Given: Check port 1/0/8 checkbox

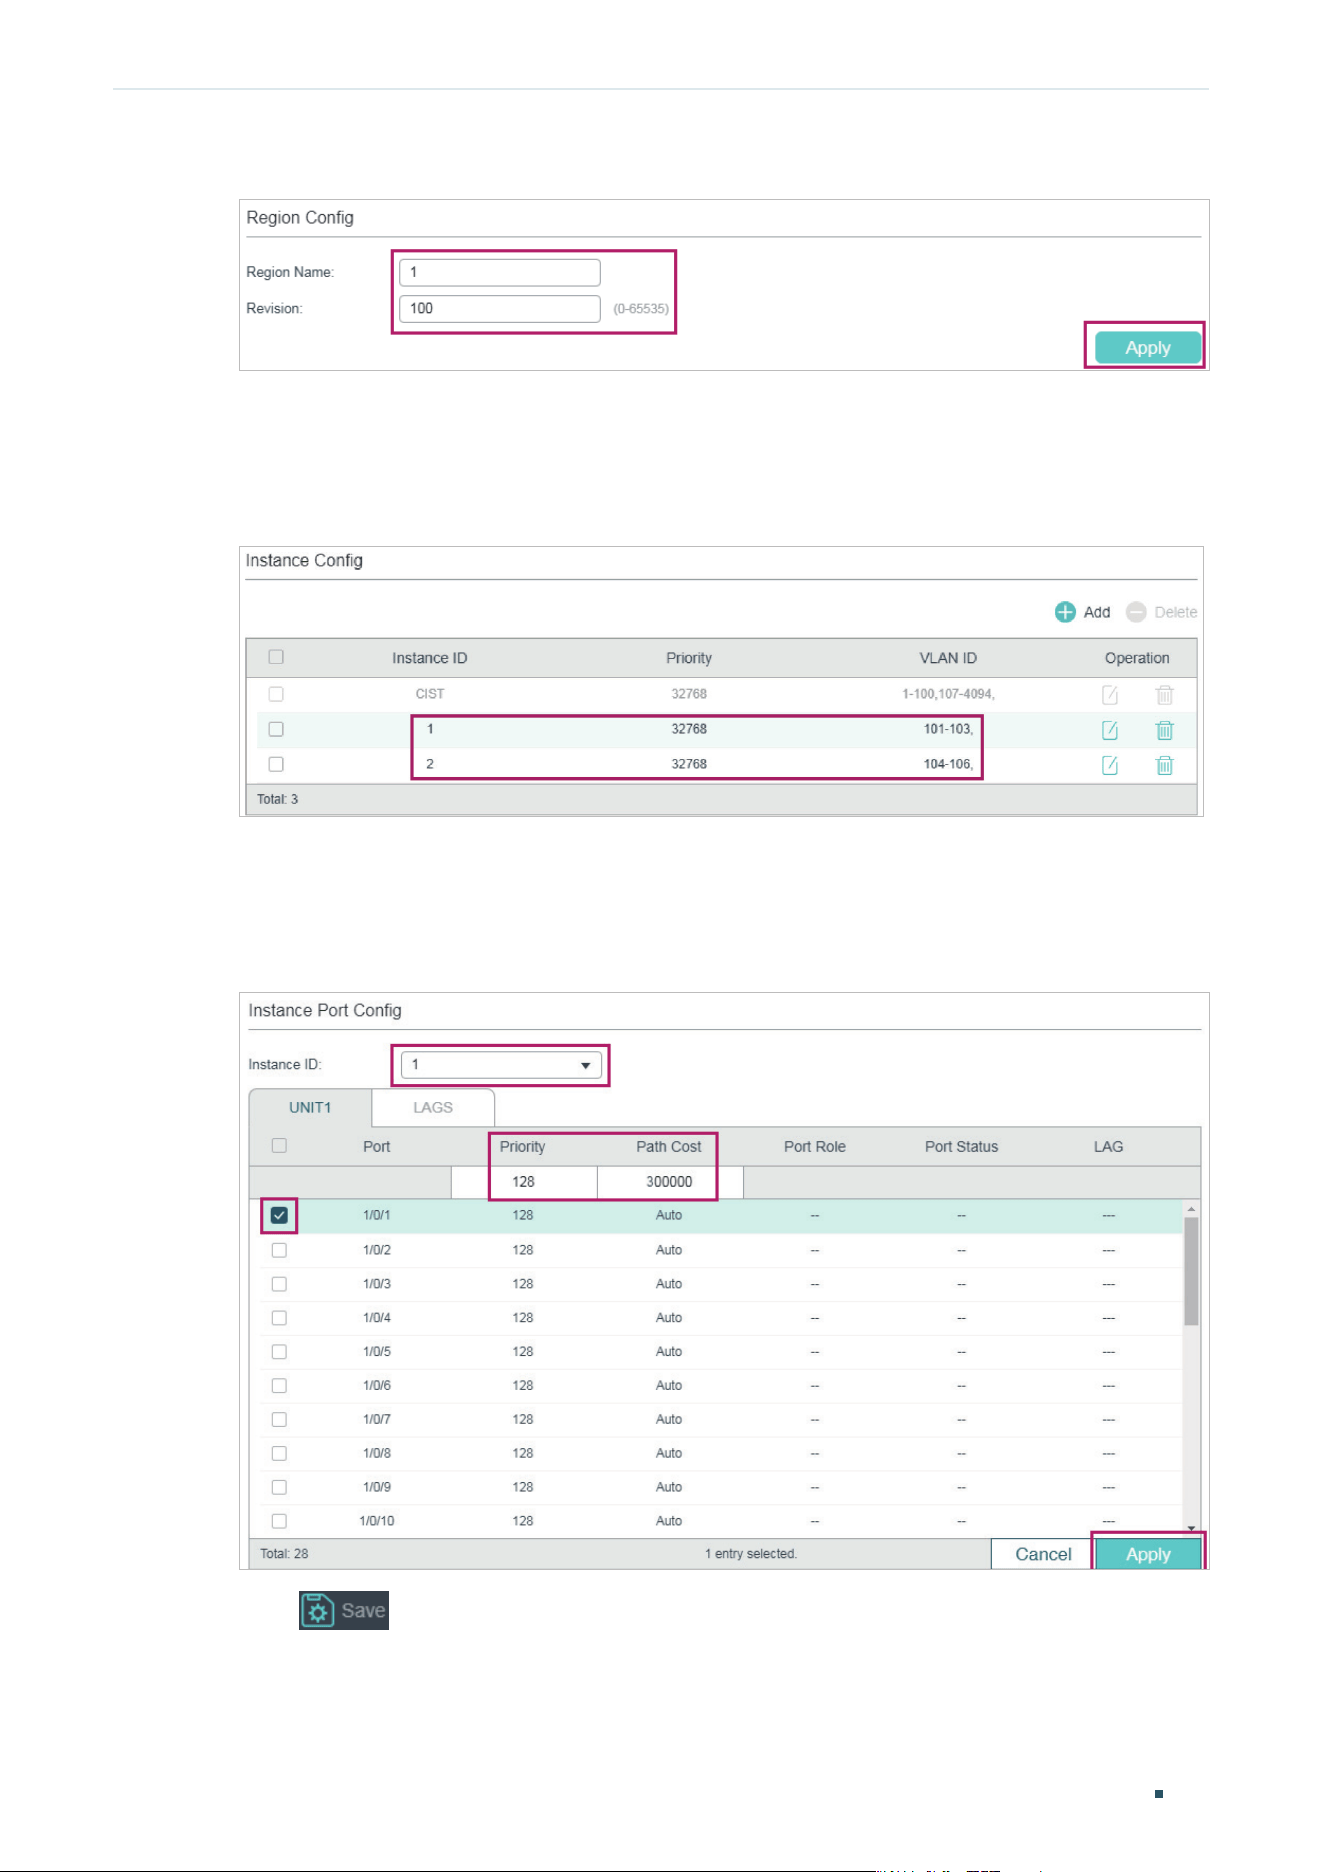Looking at the screenshot, I should click(x=279, y=1454).
